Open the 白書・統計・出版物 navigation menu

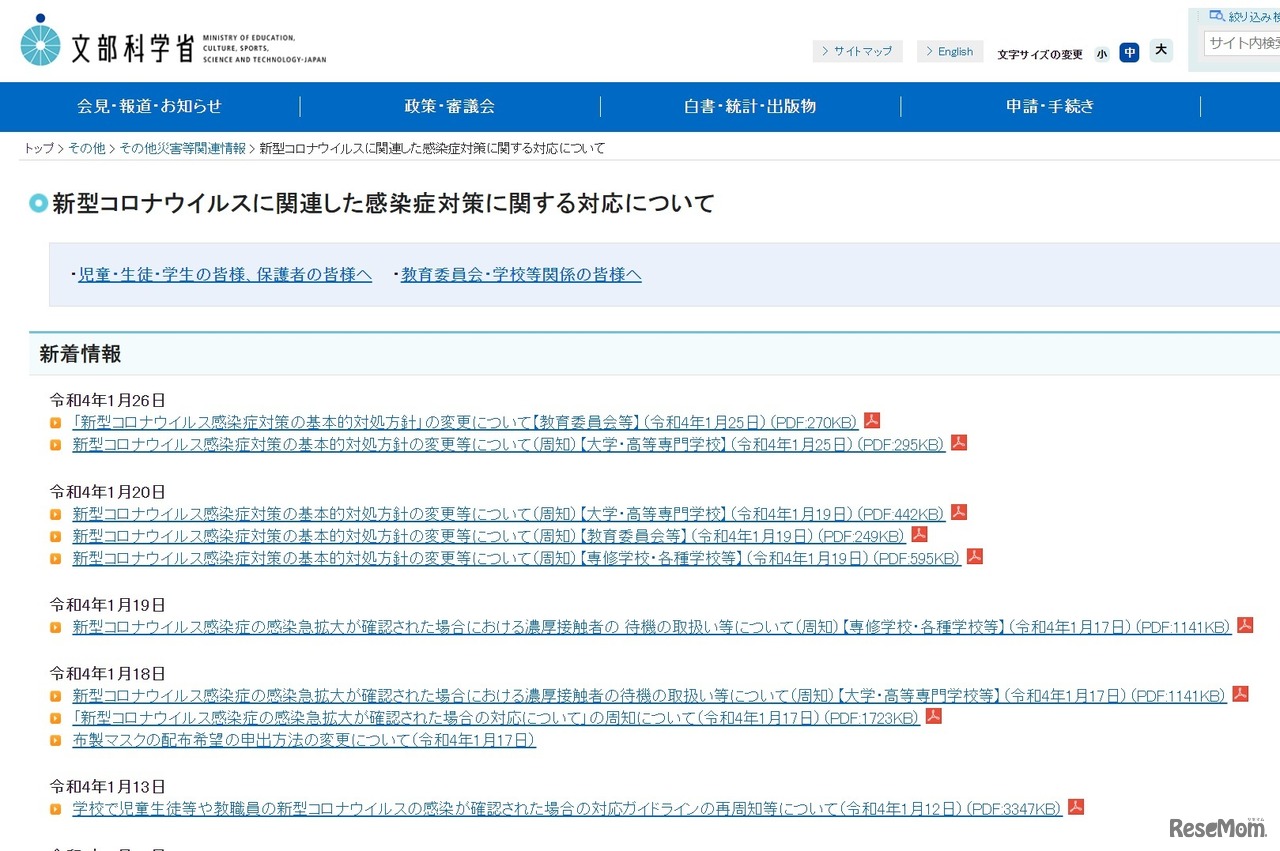click(x=748, y=106)
